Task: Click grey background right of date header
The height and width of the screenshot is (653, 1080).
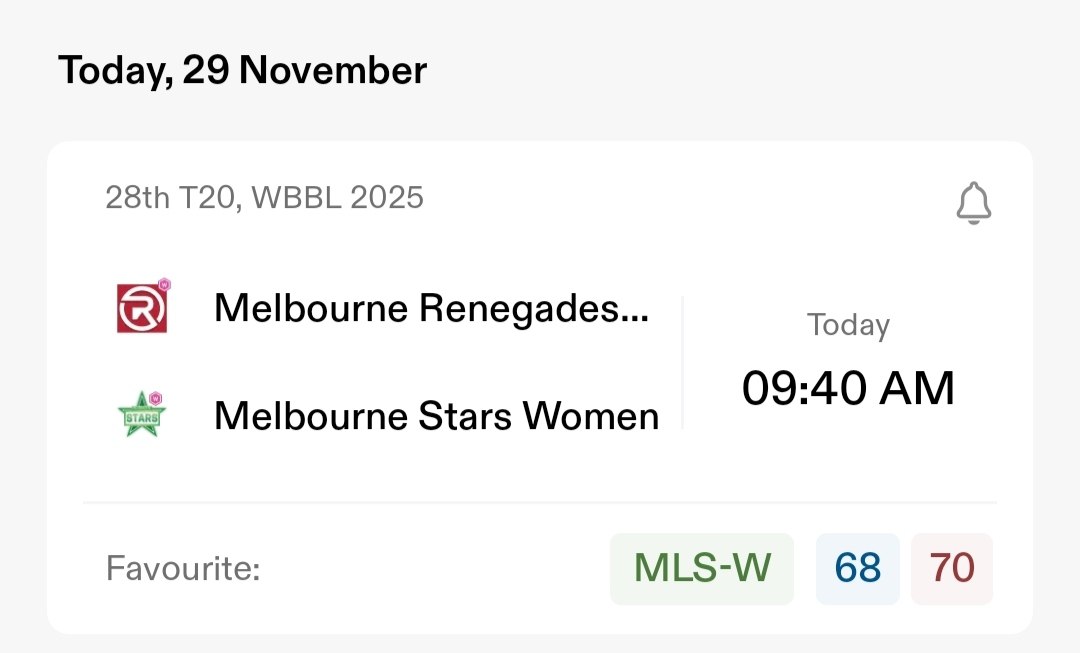Action: pos(750,71)
